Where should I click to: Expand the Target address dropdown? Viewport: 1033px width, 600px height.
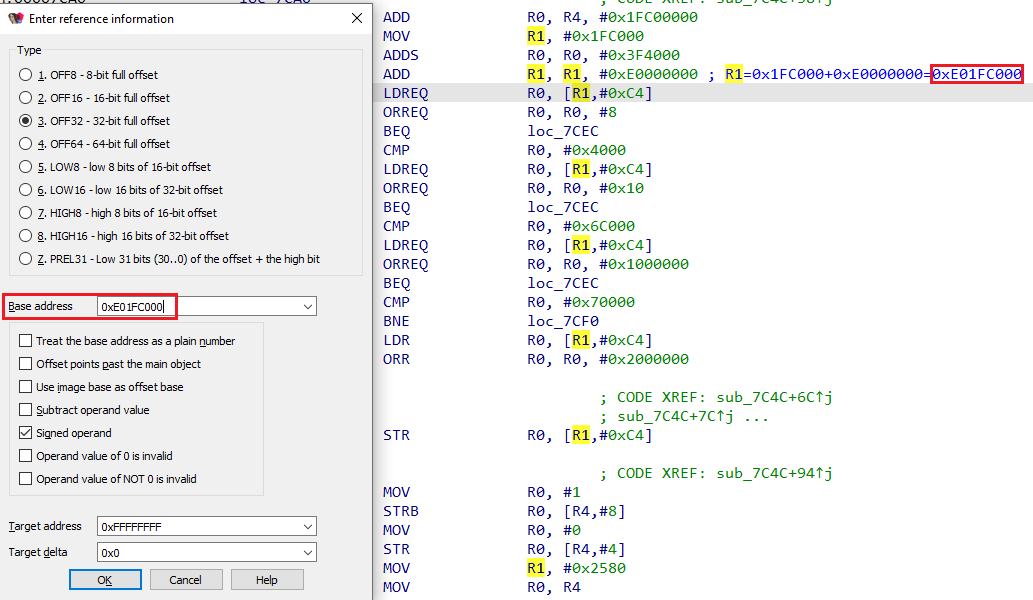pos(306,526)
